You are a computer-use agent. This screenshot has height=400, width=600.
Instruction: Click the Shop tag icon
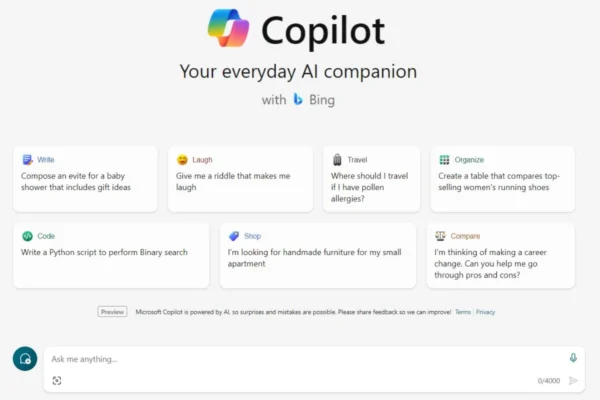234,236
